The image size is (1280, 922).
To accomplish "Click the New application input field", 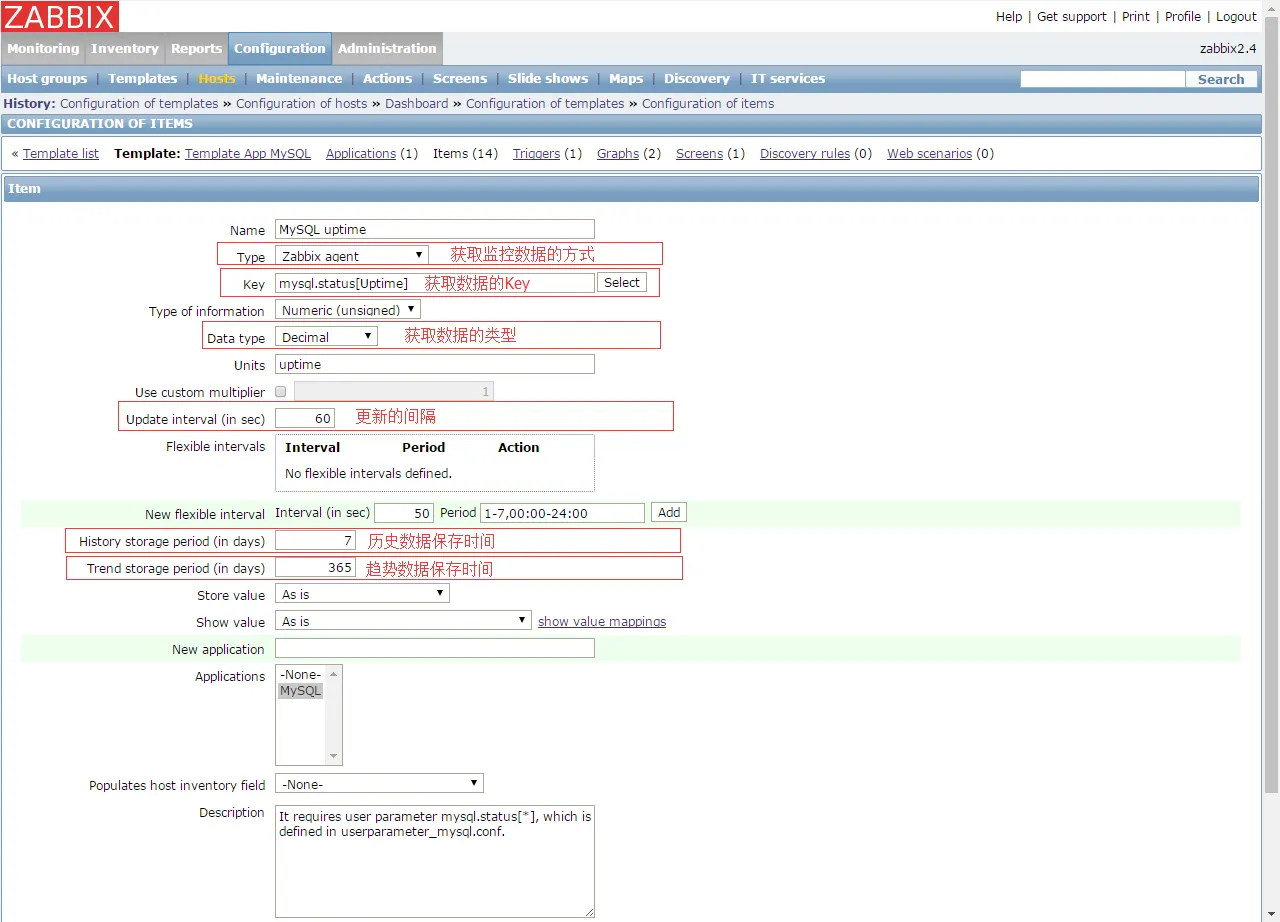I will click(x=435, y=648).
